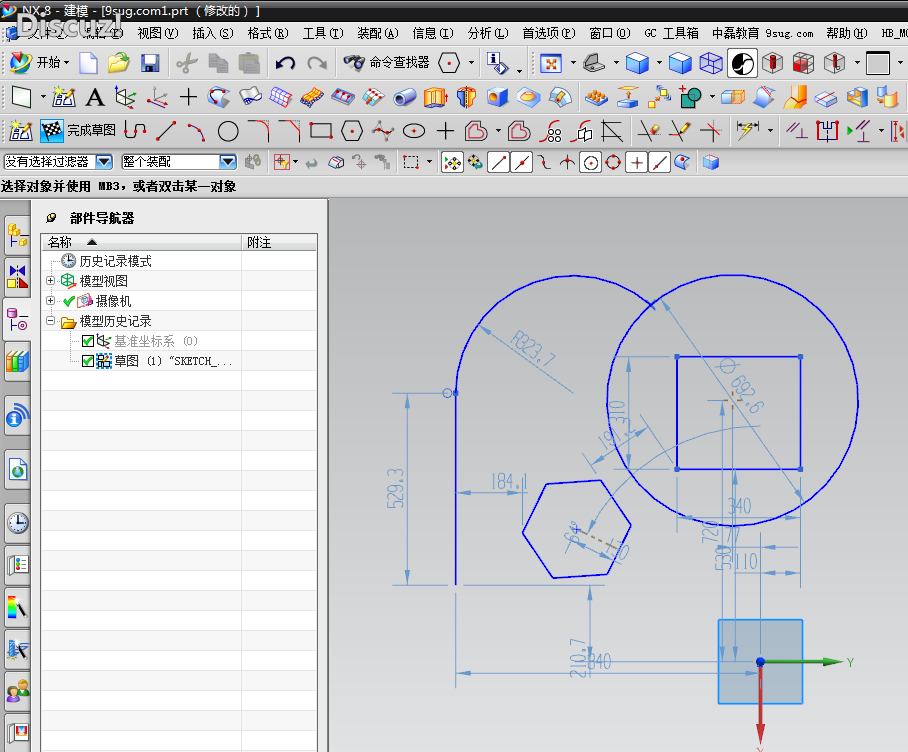Select the Line sketch tool
The height and width of the screenshot is (752, 908).
pyautogui.click(x=166, y=131)
